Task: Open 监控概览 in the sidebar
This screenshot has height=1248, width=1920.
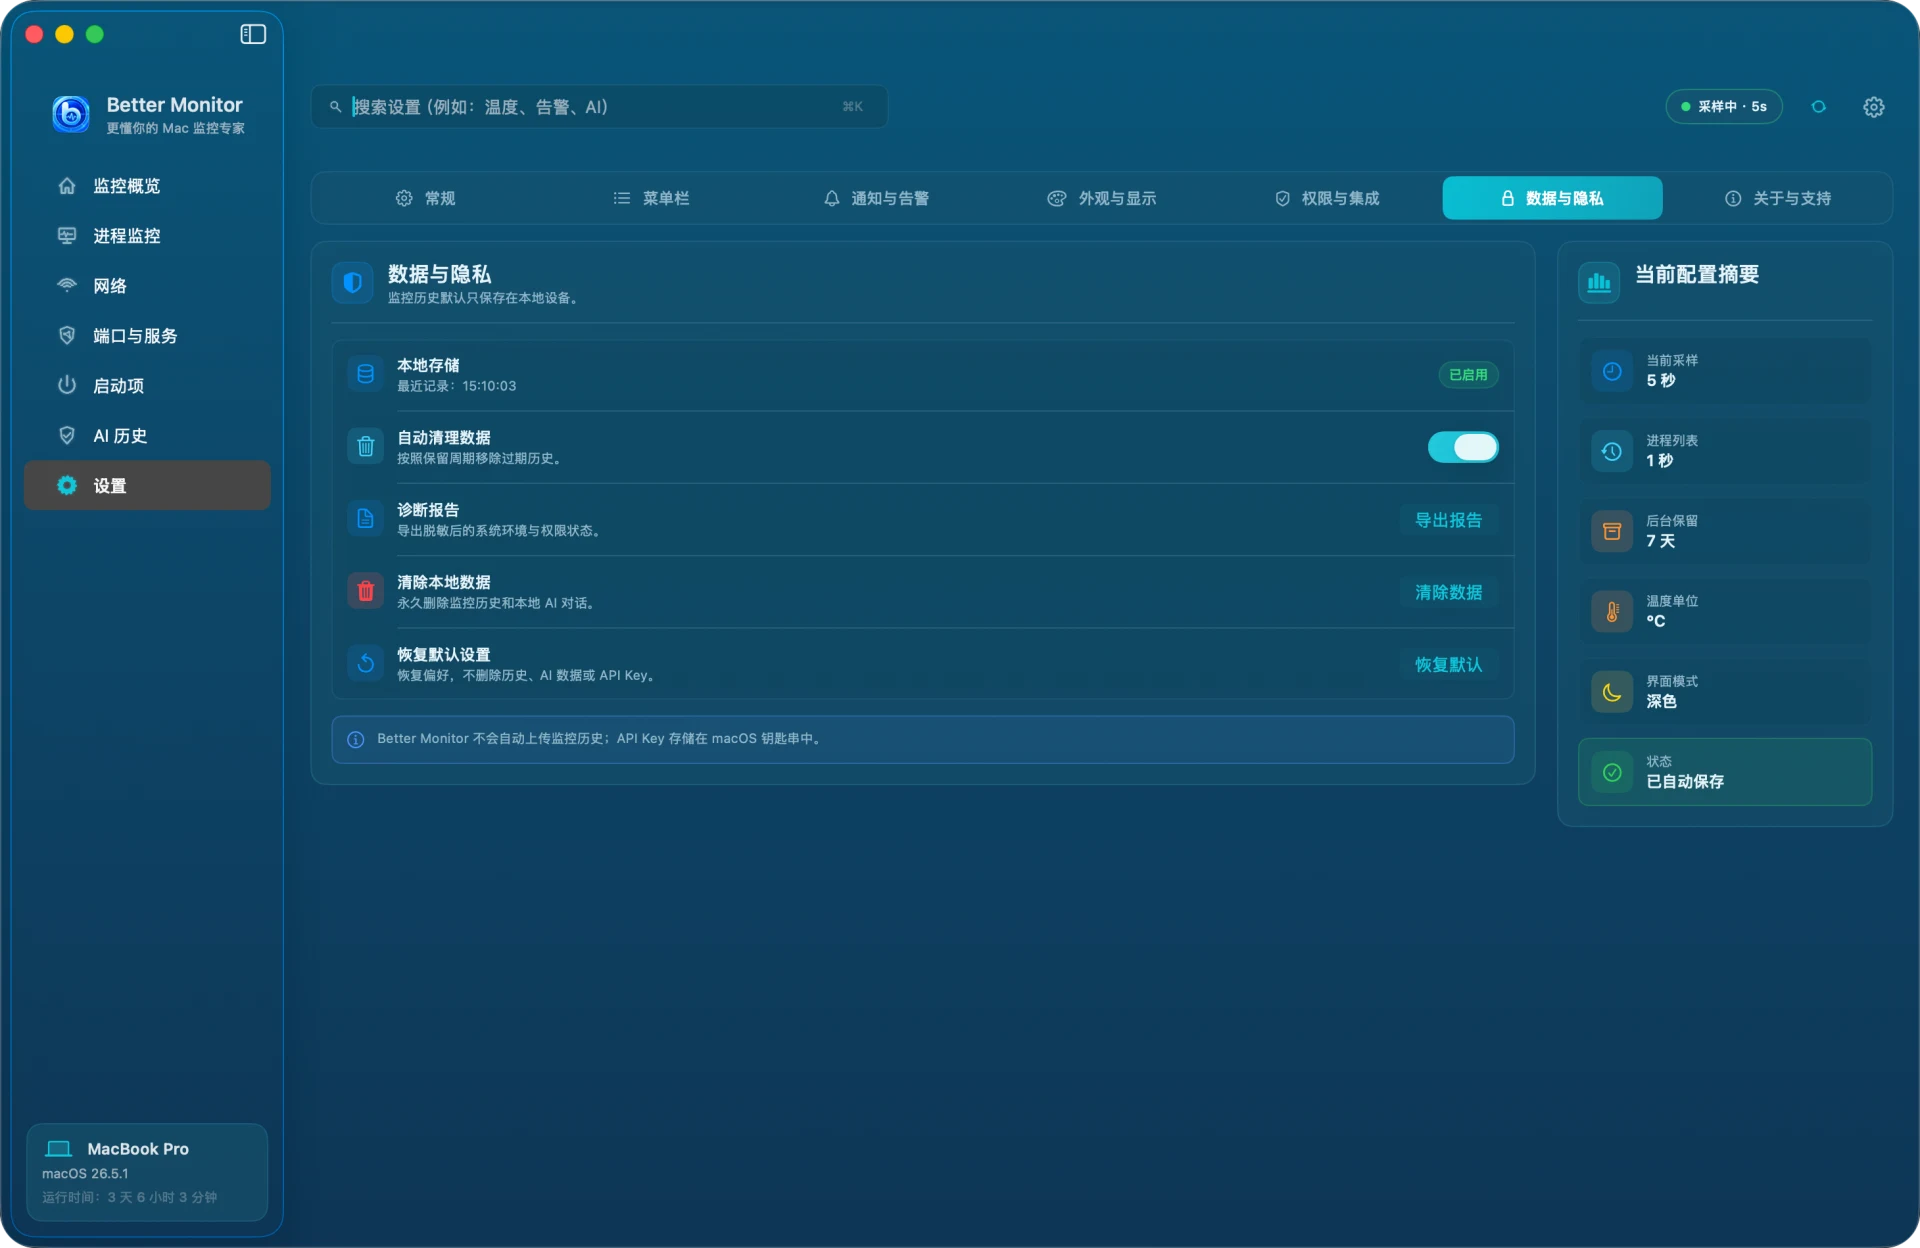Action: (x=147, y=186)
